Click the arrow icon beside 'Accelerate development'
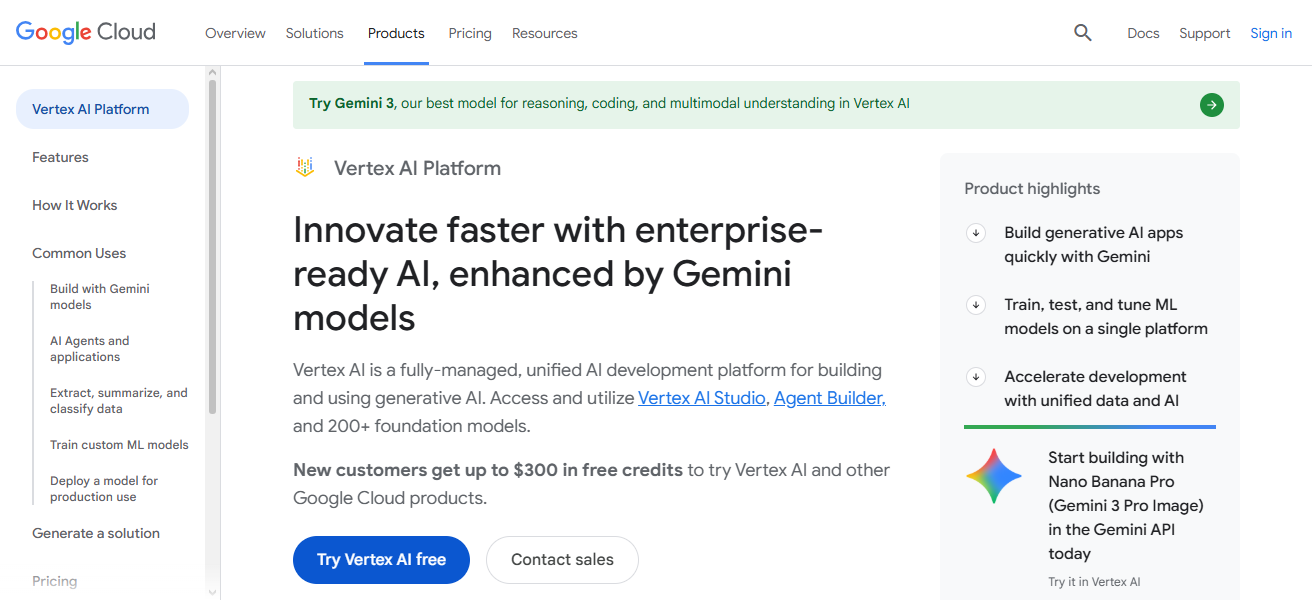1312x600 pixels. [x=975, y=376]
